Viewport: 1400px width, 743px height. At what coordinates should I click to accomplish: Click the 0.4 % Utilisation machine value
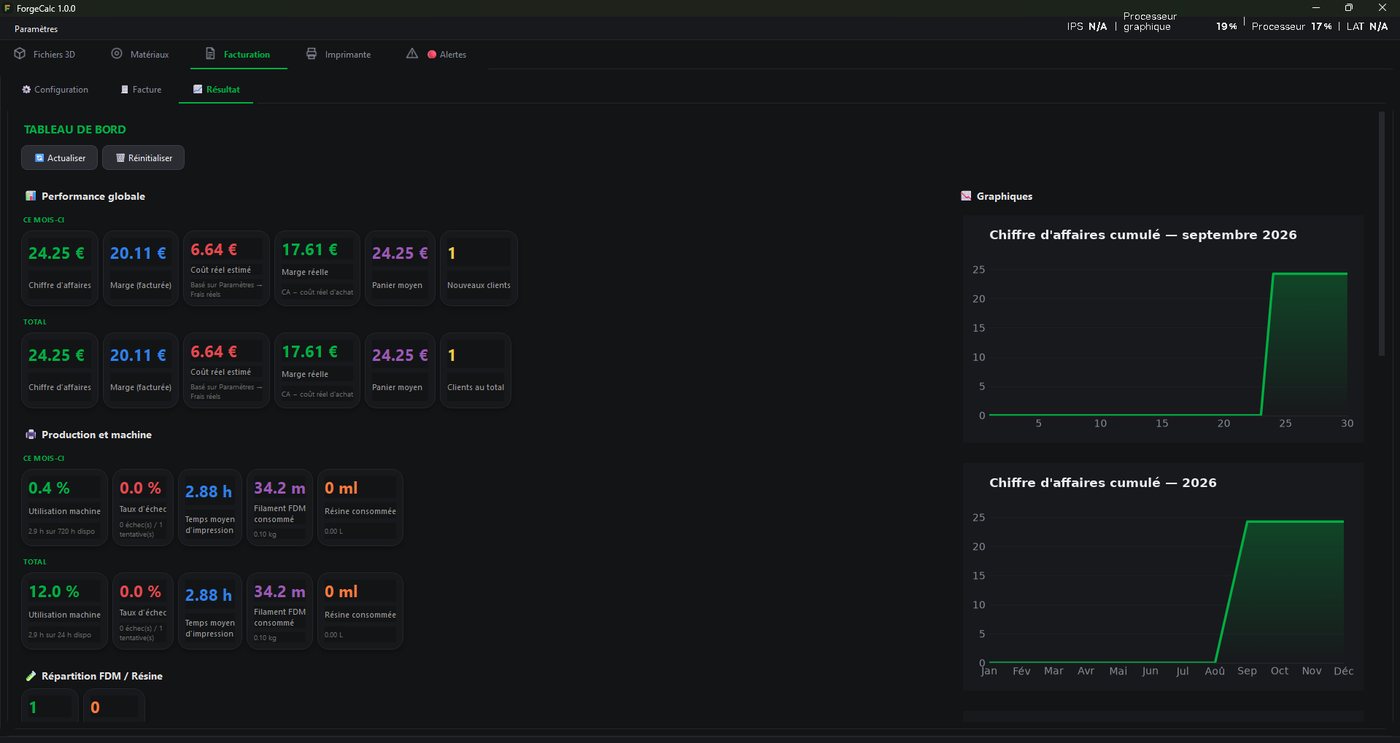(x=49, y=488)
